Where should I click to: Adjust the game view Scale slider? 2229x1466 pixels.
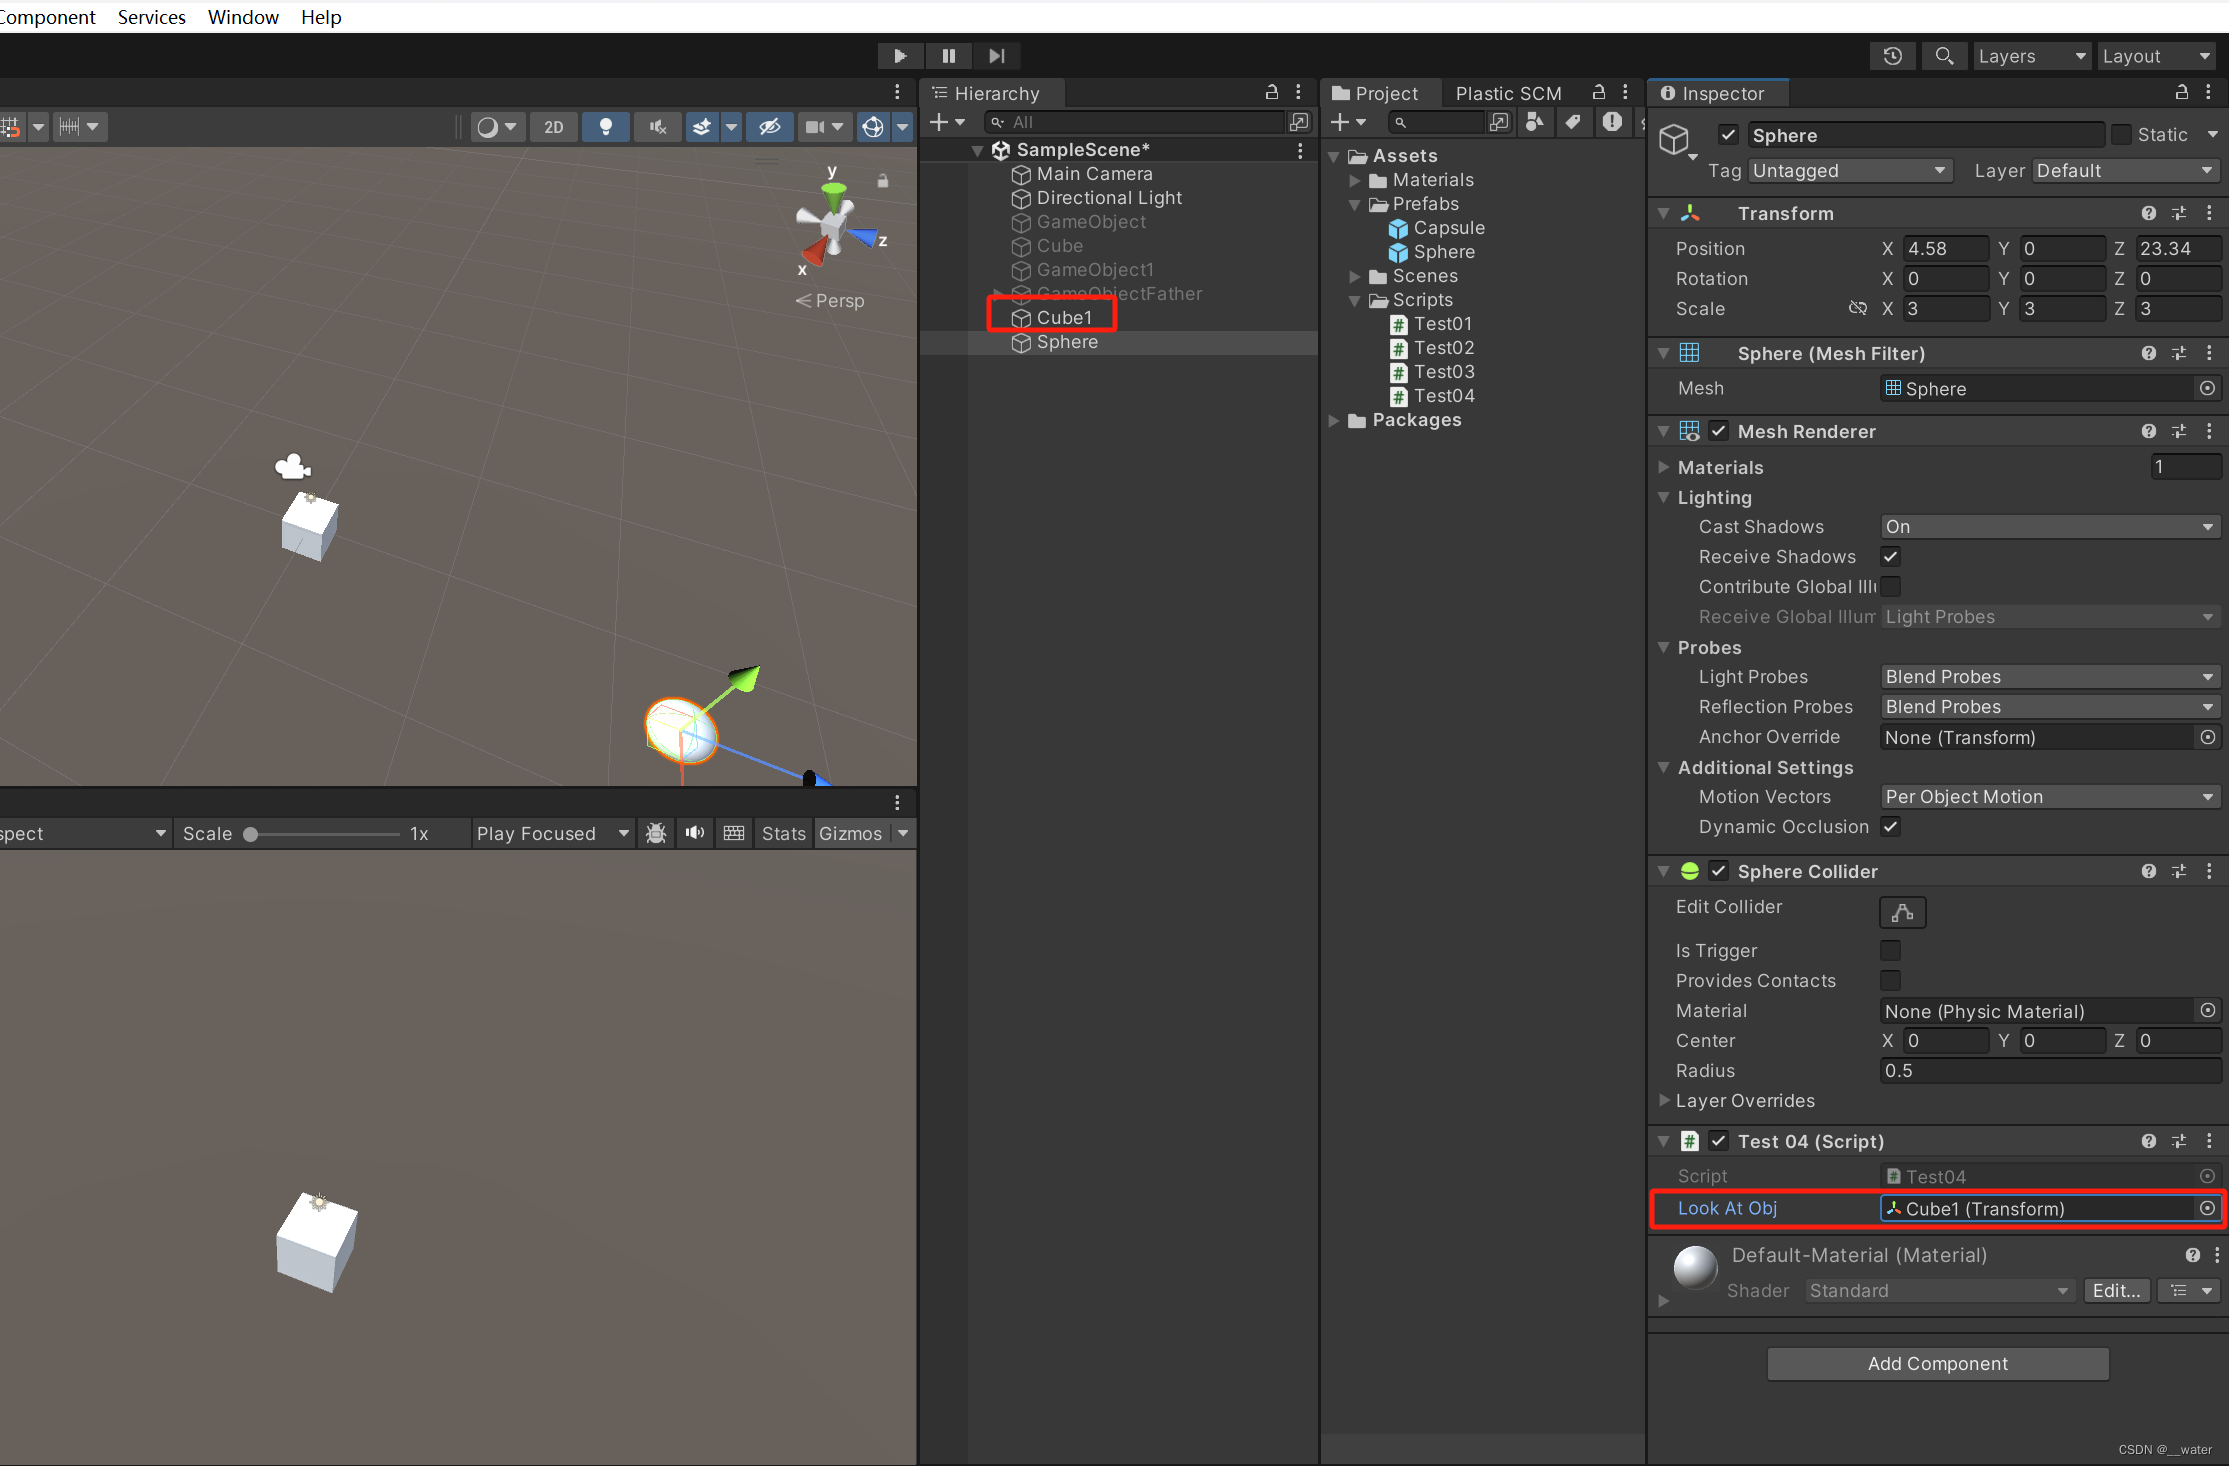pyautogui.click(x=251, y=834)
